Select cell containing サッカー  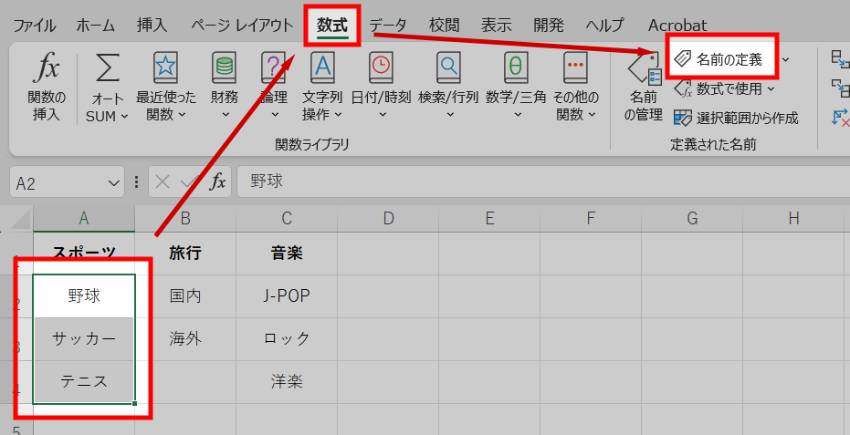pos(84,339)
